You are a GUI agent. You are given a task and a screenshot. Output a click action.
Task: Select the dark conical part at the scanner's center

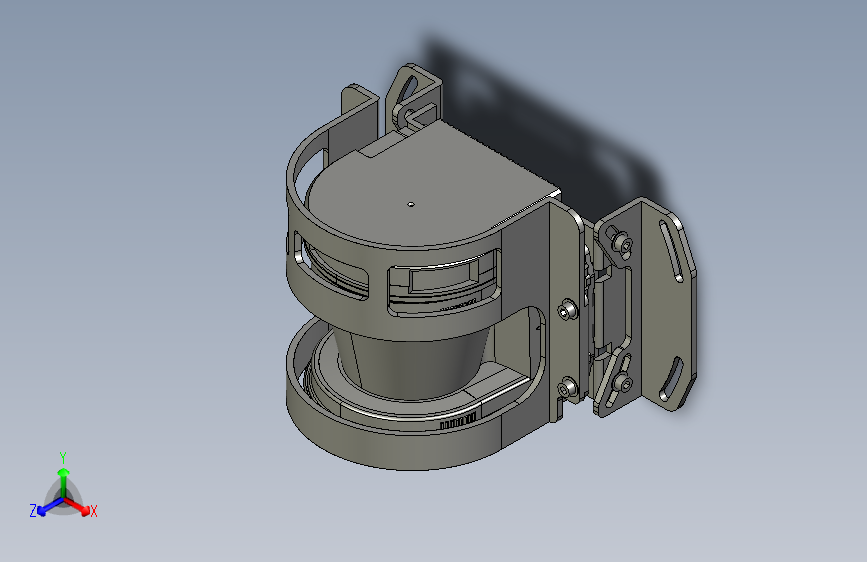(412, 362)
